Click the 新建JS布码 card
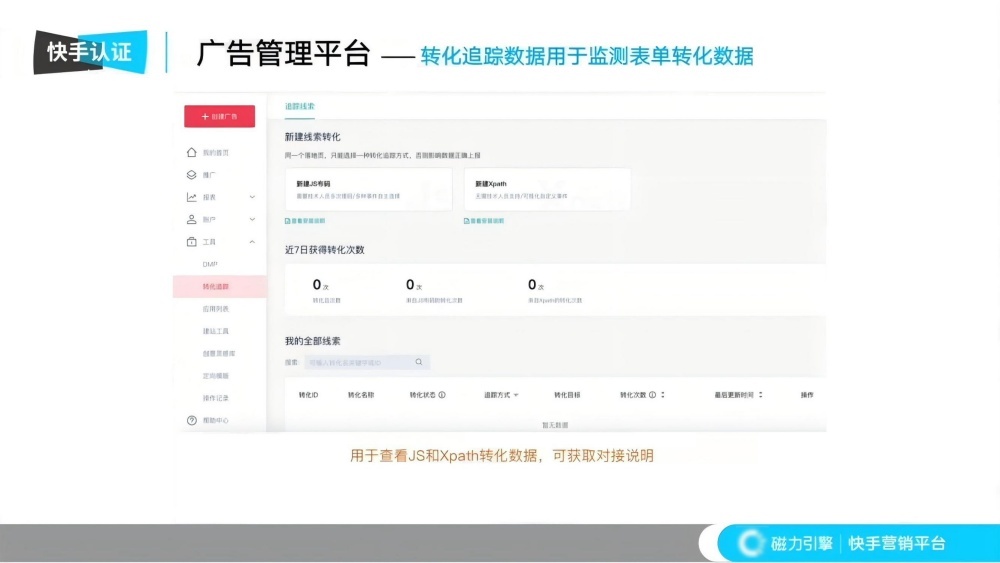The height and width of the screenshot is (563, 1000). pos(369,189)
